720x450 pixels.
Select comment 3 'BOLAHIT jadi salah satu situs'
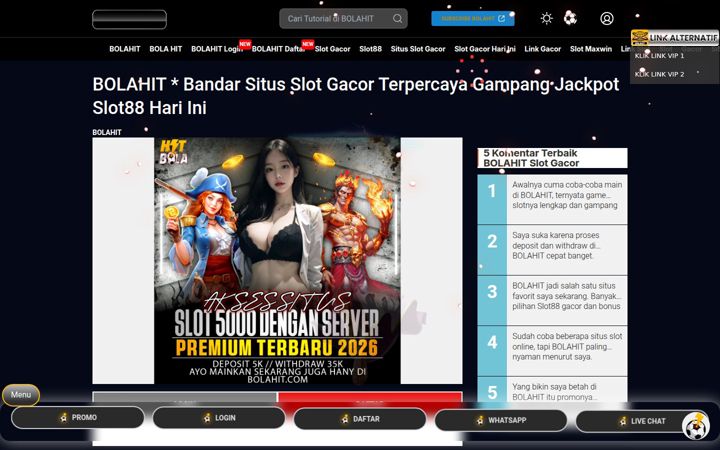(x=567, y=296)
